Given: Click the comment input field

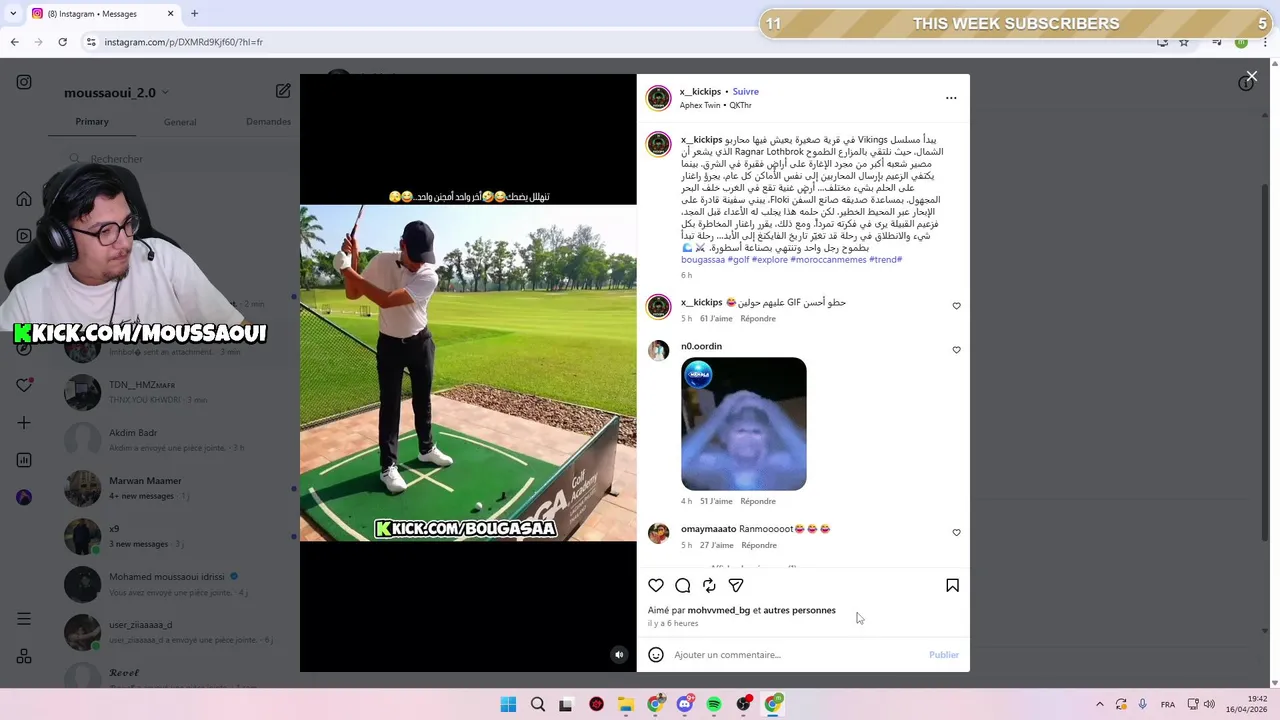Looking at the screenshot, I should pos(797,655).
